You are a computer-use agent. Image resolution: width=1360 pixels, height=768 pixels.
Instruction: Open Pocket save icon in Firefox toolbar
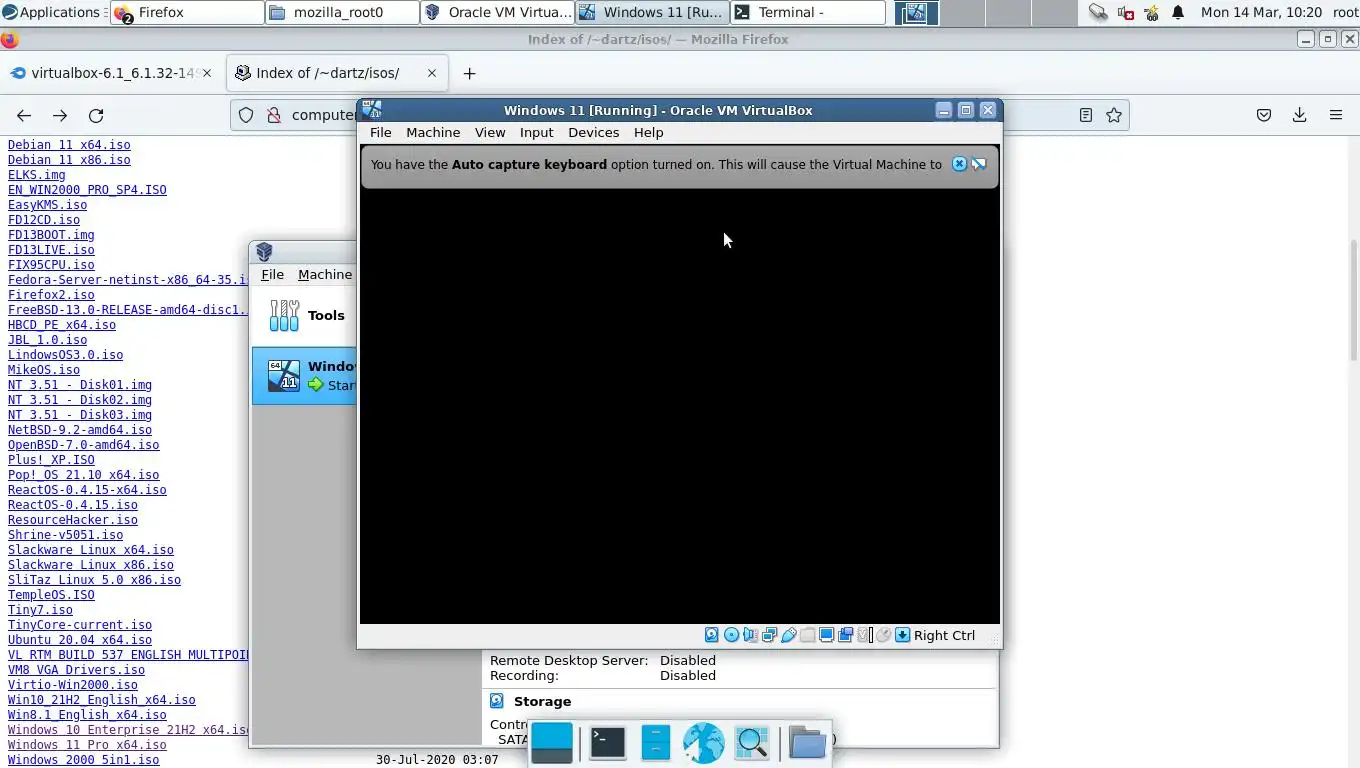[x=1264, y=115]
